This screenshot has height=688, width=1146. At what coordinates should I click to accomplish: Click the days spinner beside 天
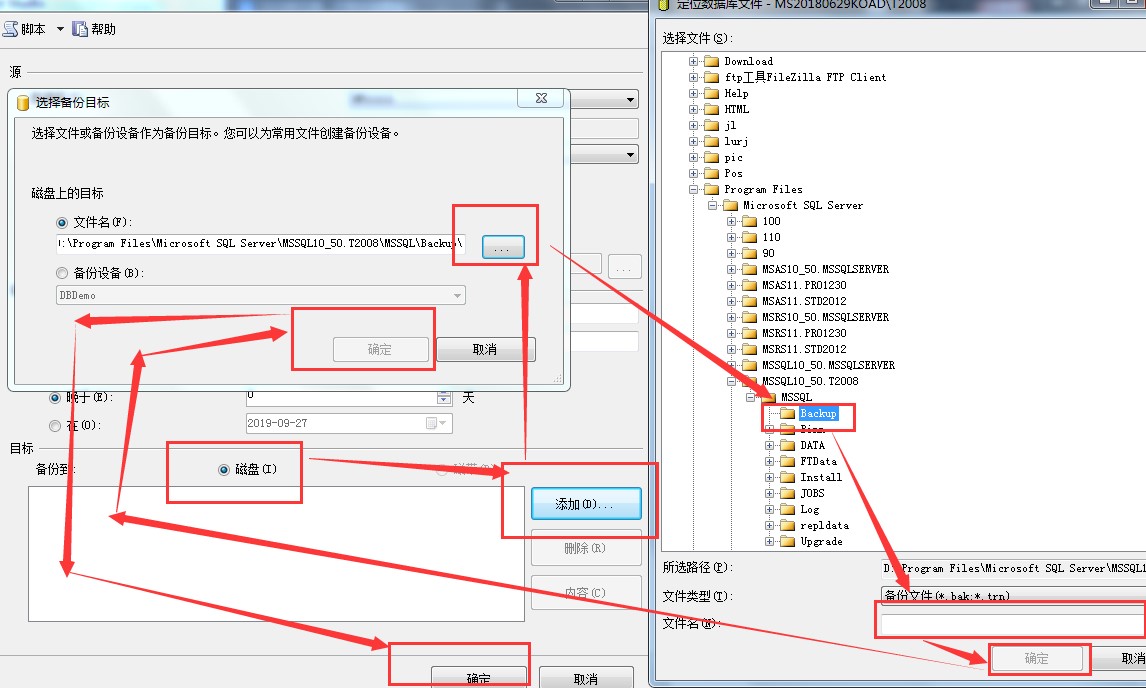click(444, 397)
